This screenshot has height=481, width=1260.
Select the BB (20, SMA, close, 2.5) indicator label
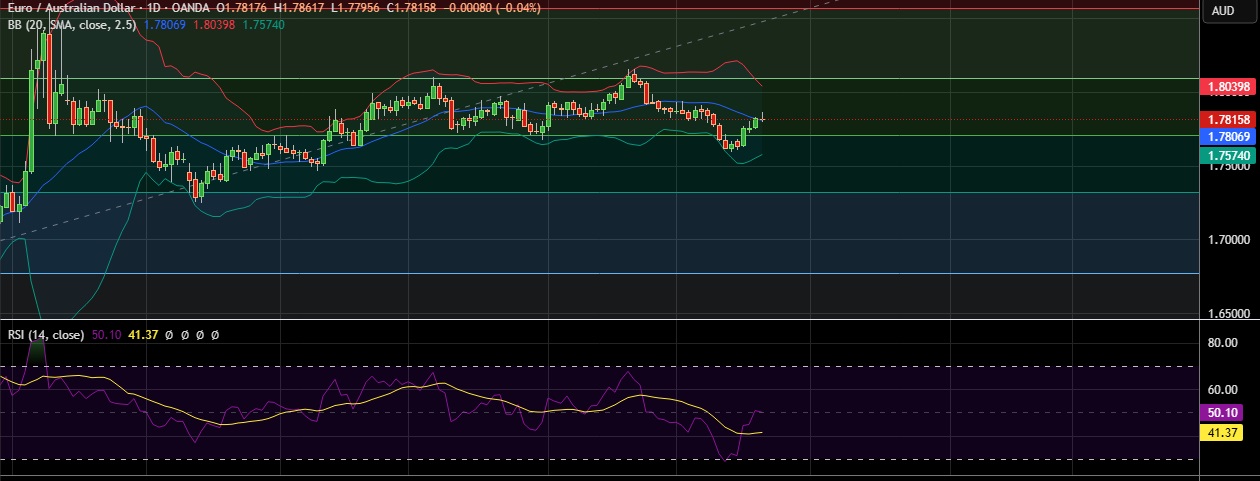click(x=71, y=24)
